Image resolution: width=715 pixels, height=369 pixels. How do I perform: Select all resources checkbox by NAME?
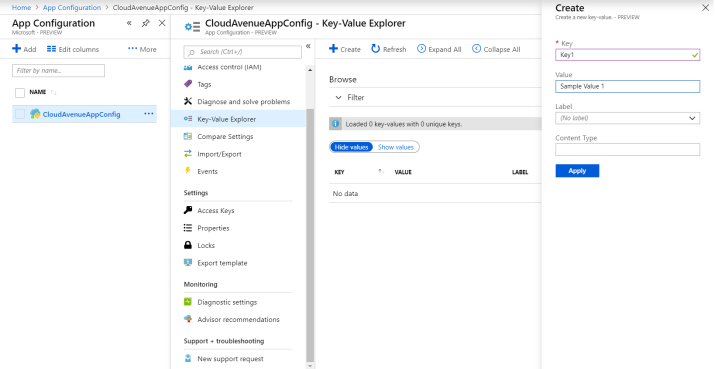click(20, 93)
